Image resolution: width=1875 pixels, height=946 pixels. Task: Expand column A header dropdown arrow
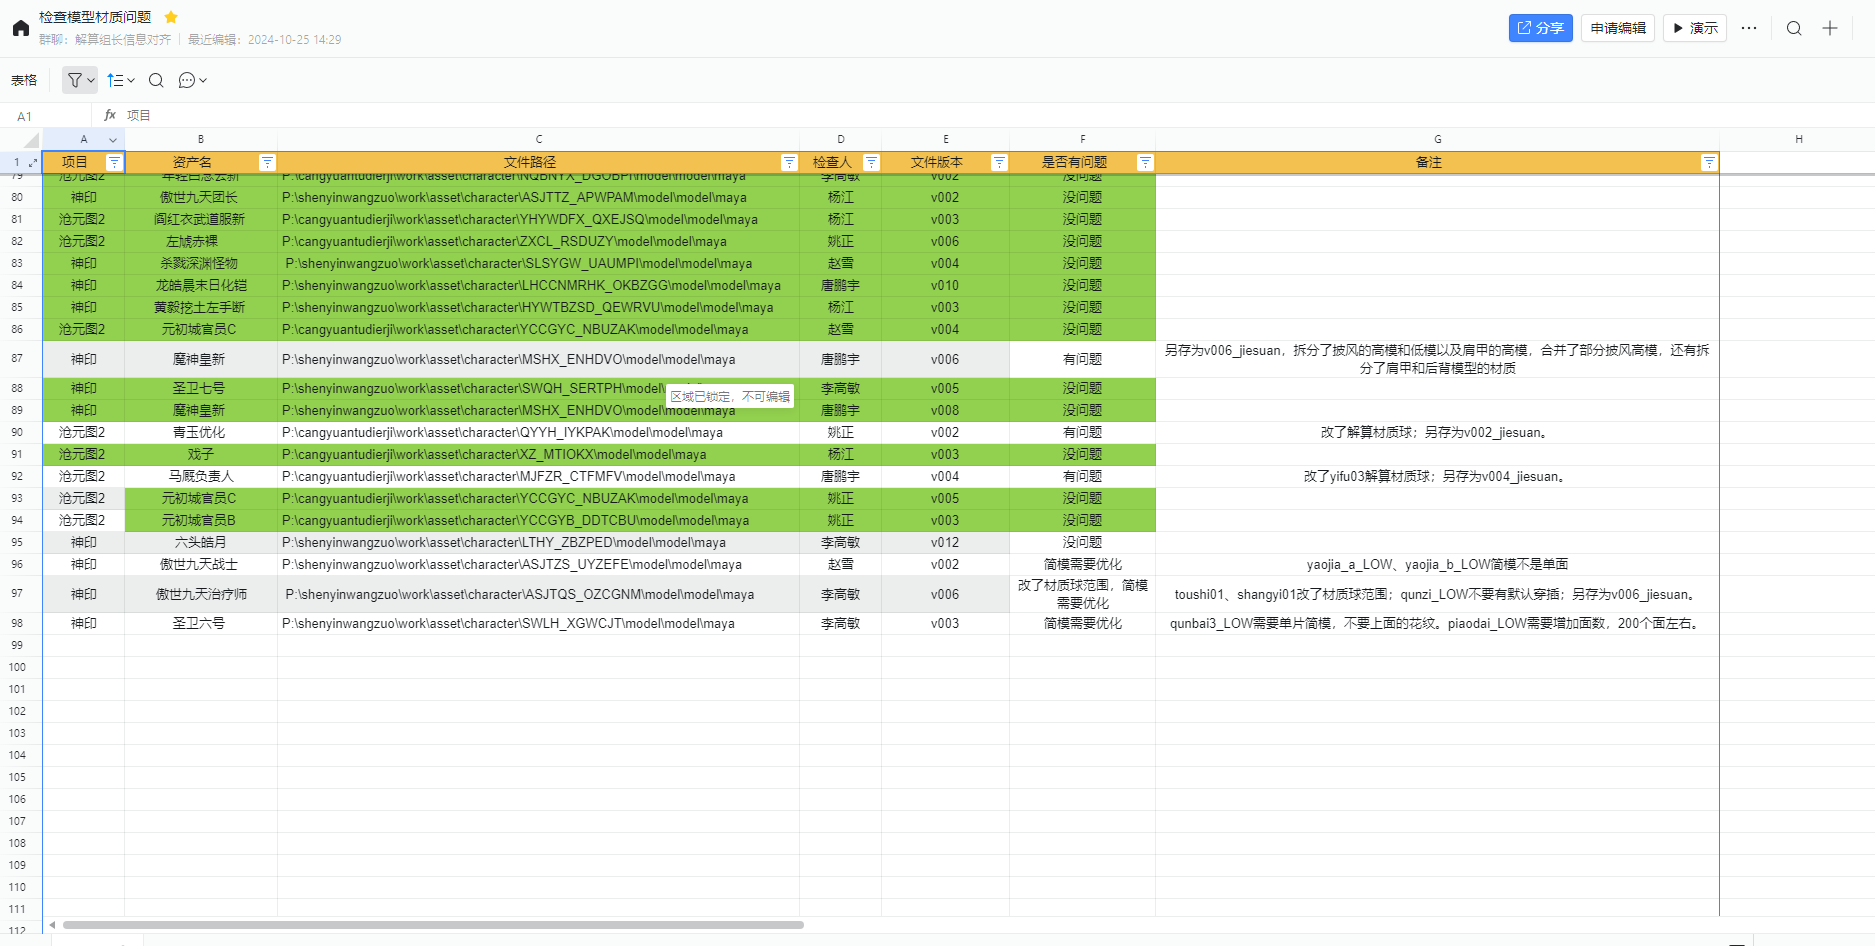(x=113, y=139)
